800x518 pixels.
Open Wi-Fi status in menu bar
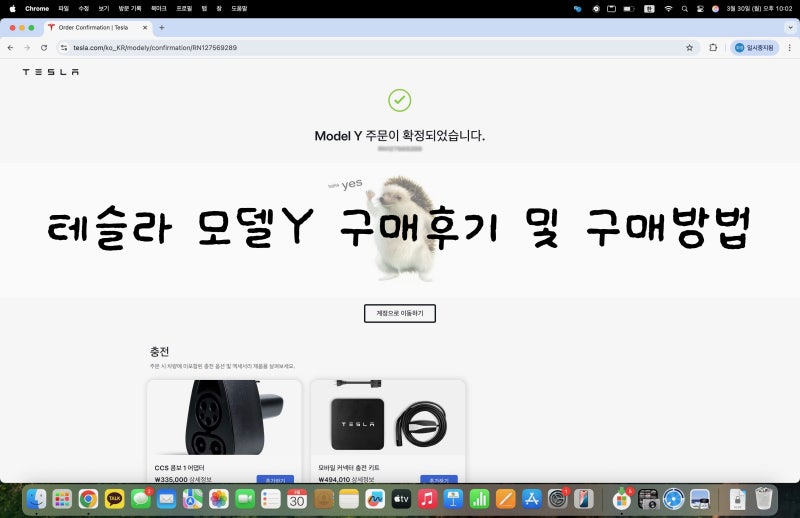[668, 9]
